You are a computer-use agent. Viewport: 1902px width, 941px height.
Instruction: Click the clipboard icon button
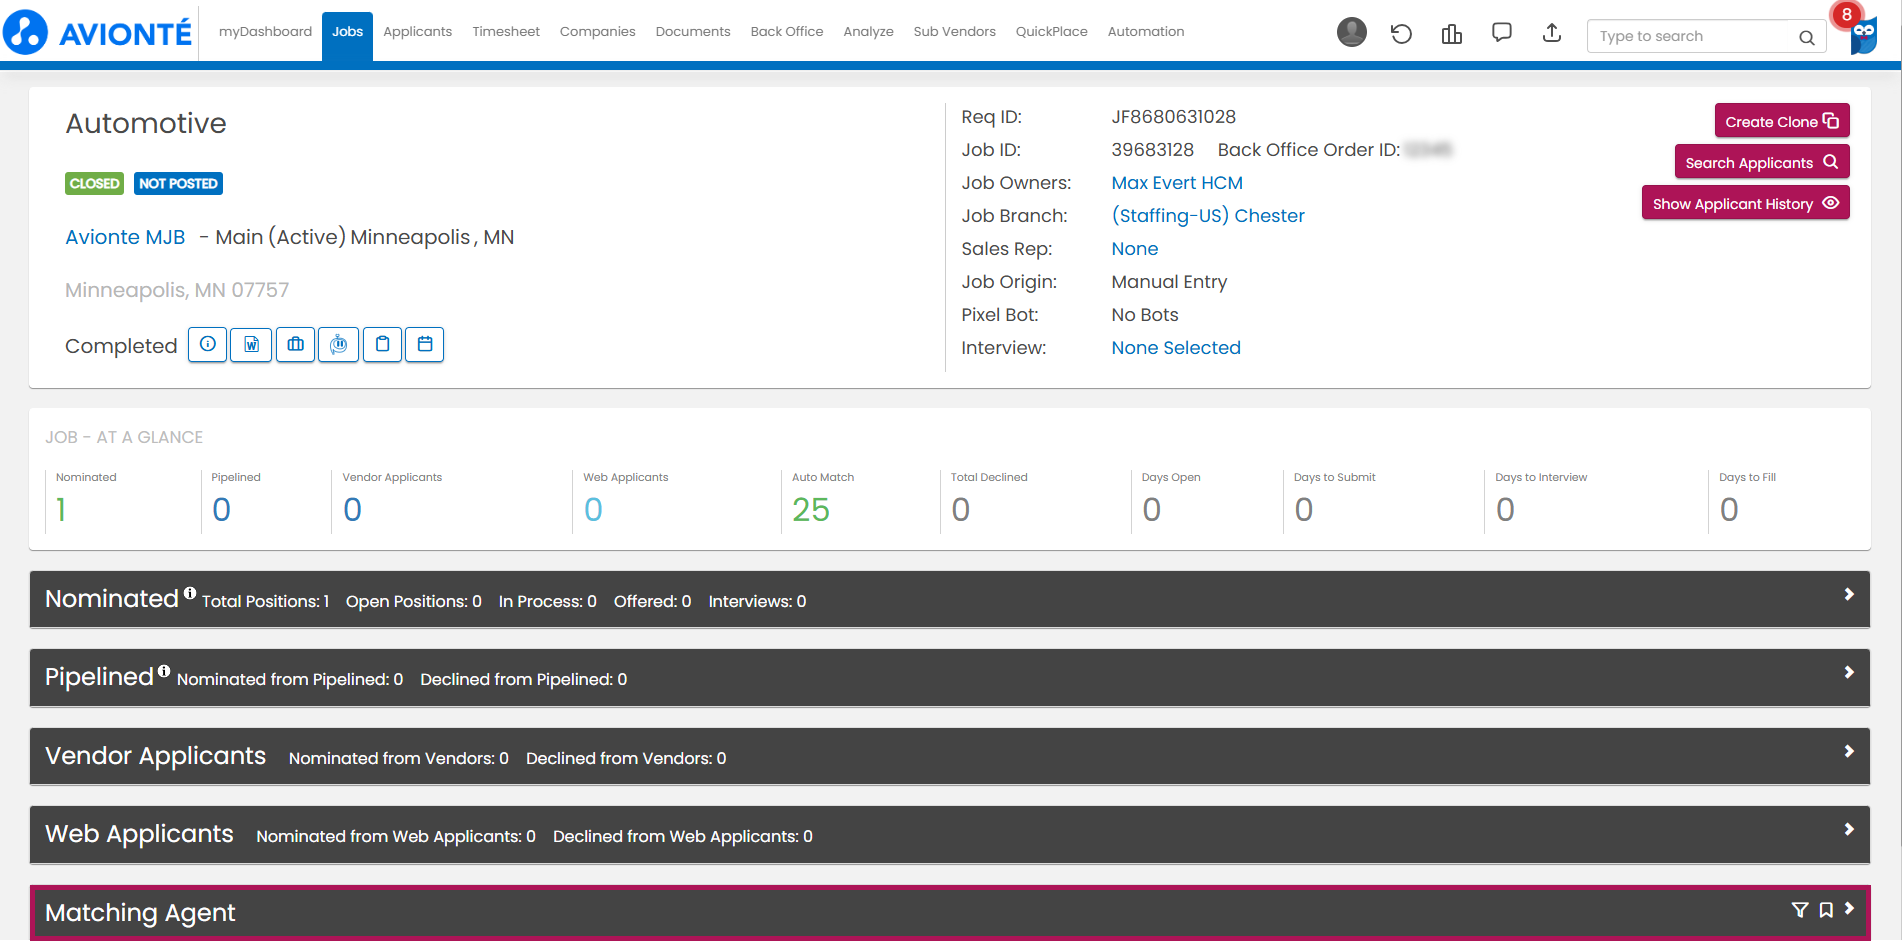click(x=382, y=345)
